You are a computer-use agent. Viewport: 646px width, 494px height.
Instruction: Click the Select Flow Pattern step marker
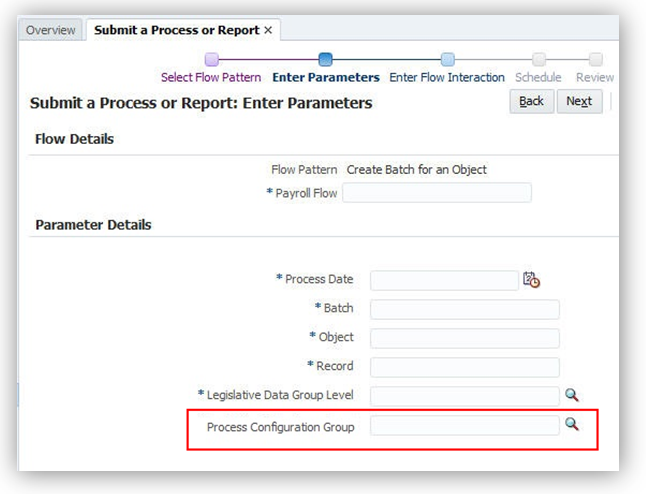click(211, 59)
